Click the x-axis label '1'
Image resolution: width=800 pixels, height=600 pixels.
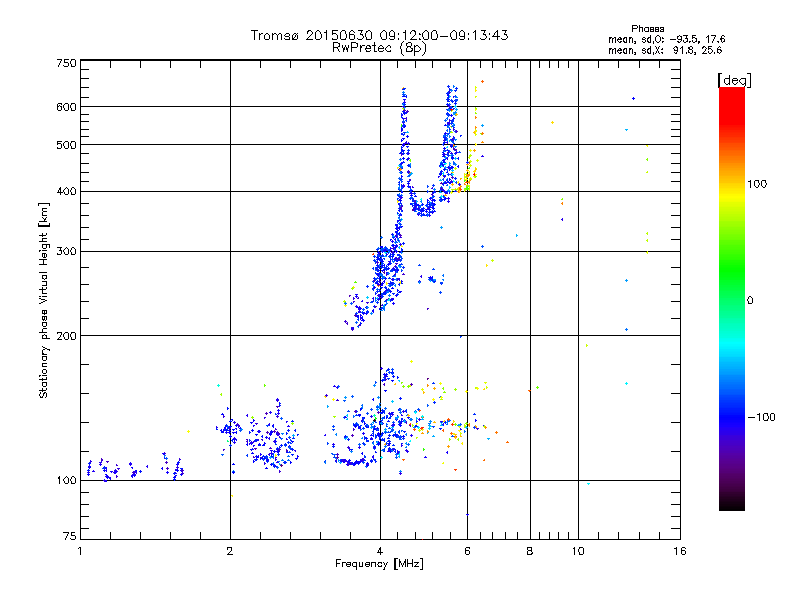[x=80, y=551]
